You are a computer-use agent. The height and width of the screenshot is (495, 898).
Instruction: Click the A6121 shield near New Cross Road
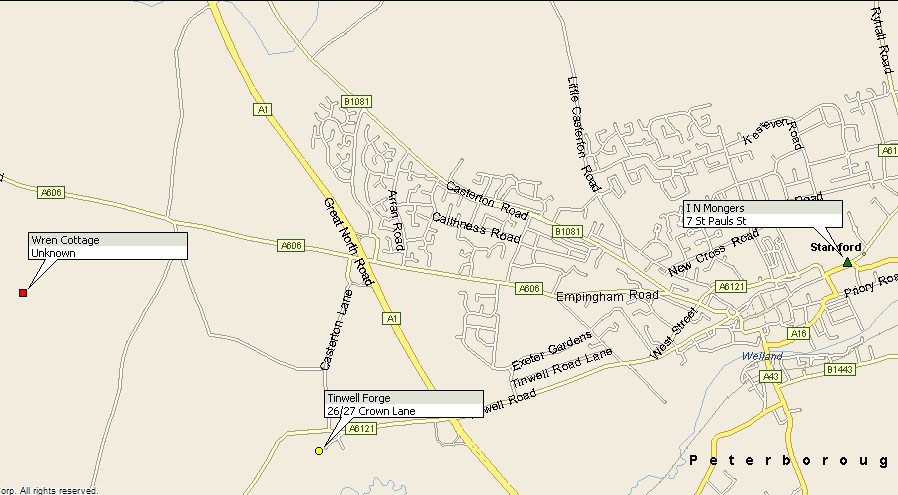click(x=731, y=286)
